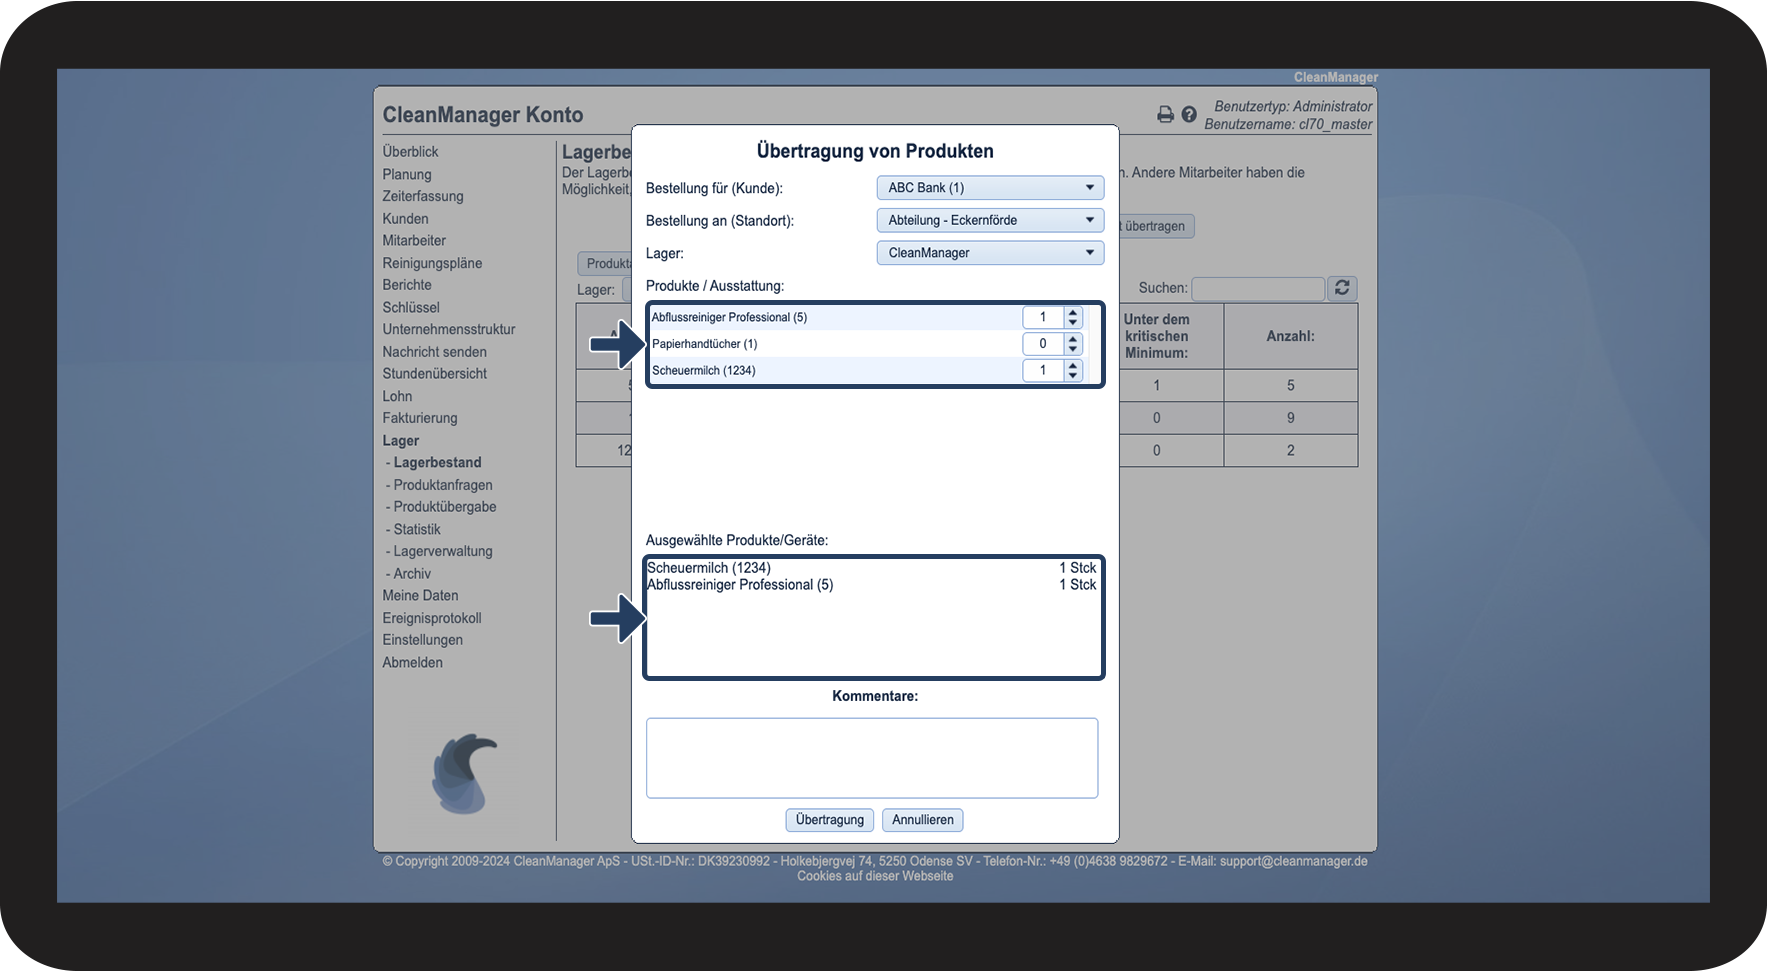This screenshot has width=1767, height=971.
Task: Open Ereignisprotokoll in the sidebar
Action: [x=432, y=618]
